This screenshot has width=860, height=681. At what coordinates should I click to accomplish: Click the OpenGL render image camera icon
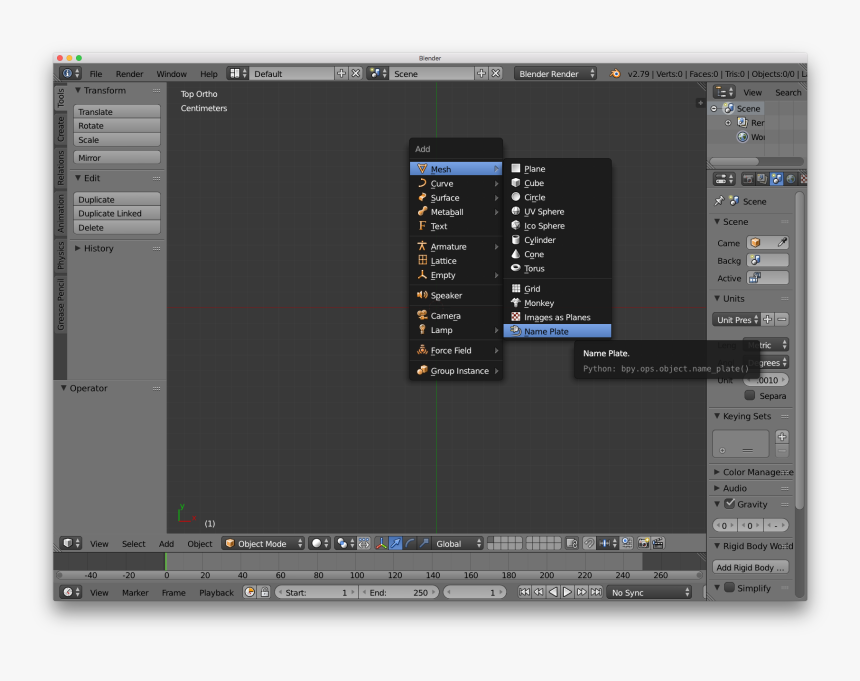point(643,543)
